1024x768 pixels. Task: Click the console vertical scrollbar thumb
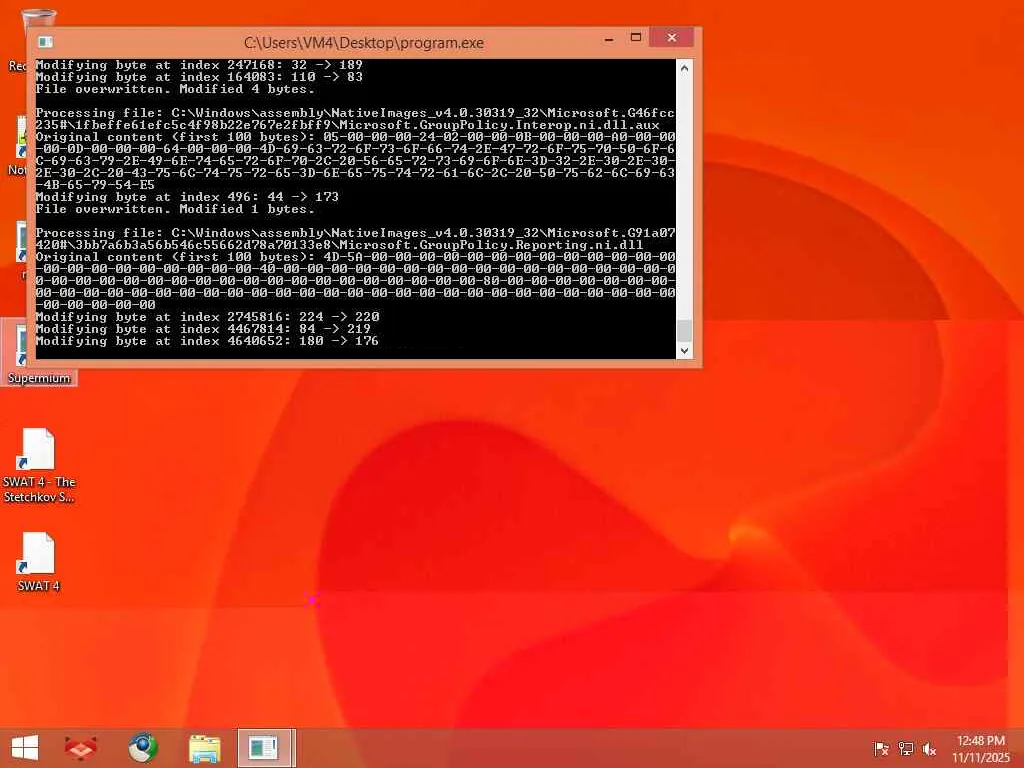(x=684, y=330)
